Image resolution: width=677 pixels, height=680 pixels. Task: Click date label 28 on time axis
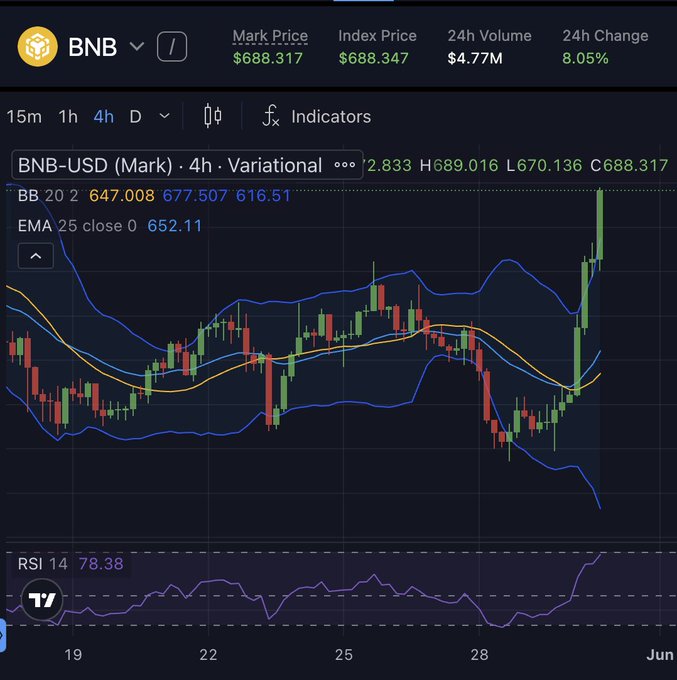[479, 654]
